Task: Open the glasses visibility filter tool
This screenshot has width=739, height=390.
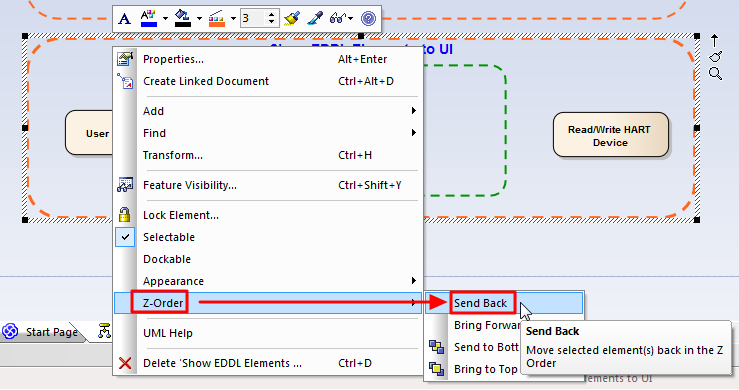Action: pyautogui.click(x=337, y=18)
